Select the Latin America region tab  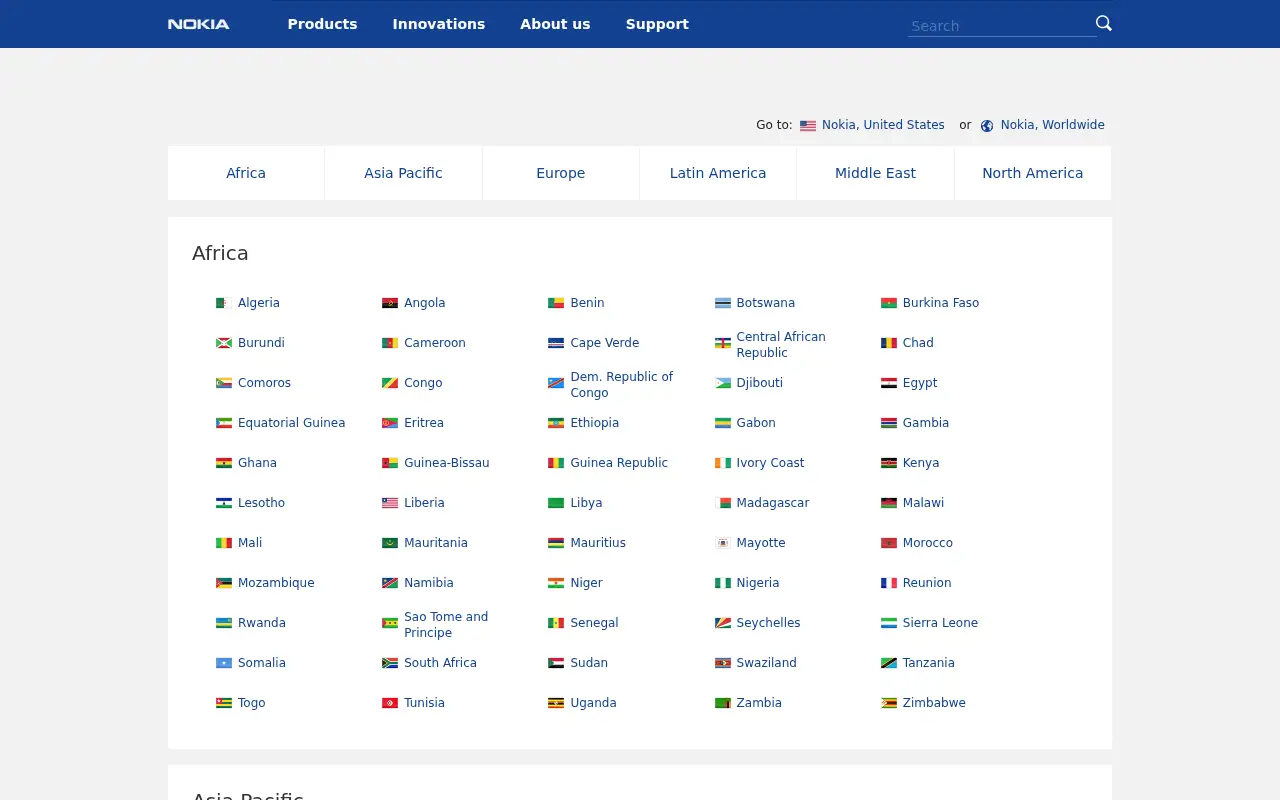(718, 173)
